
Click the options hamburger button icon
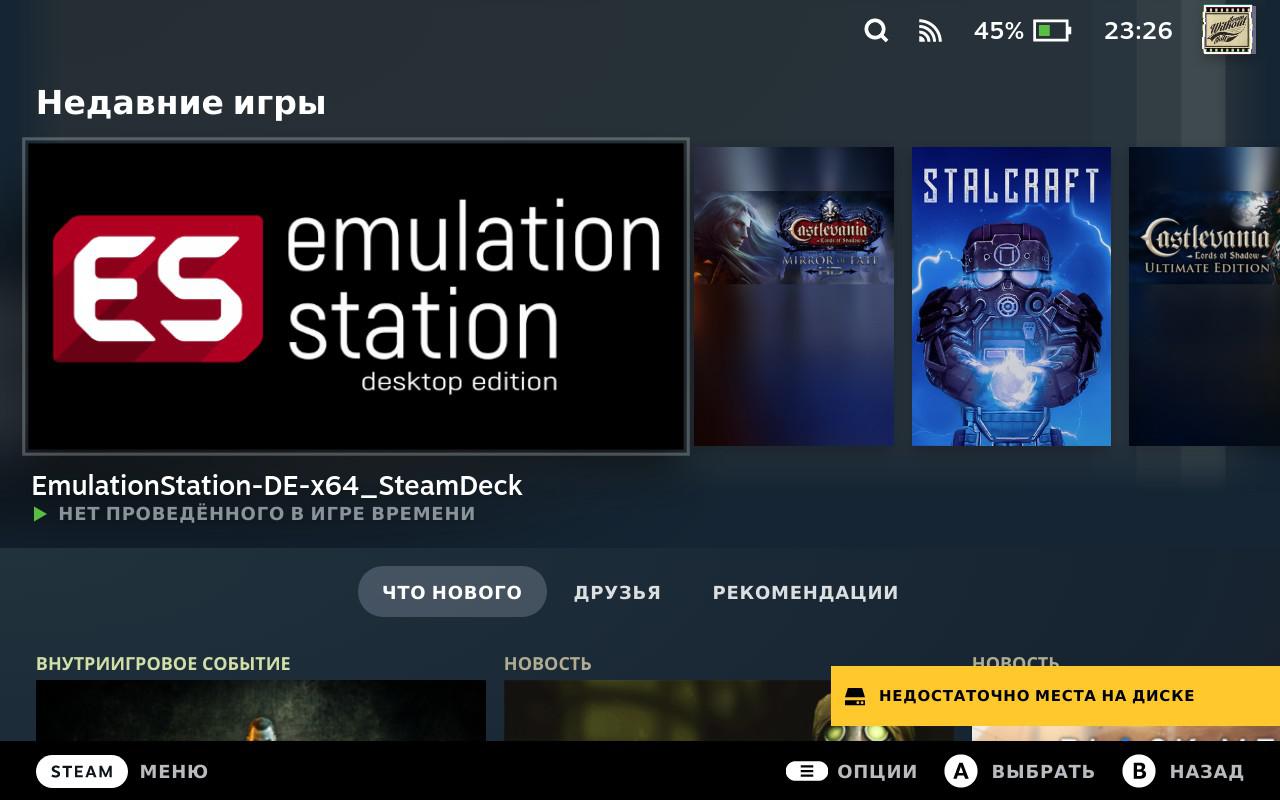(x=806, y=771)
